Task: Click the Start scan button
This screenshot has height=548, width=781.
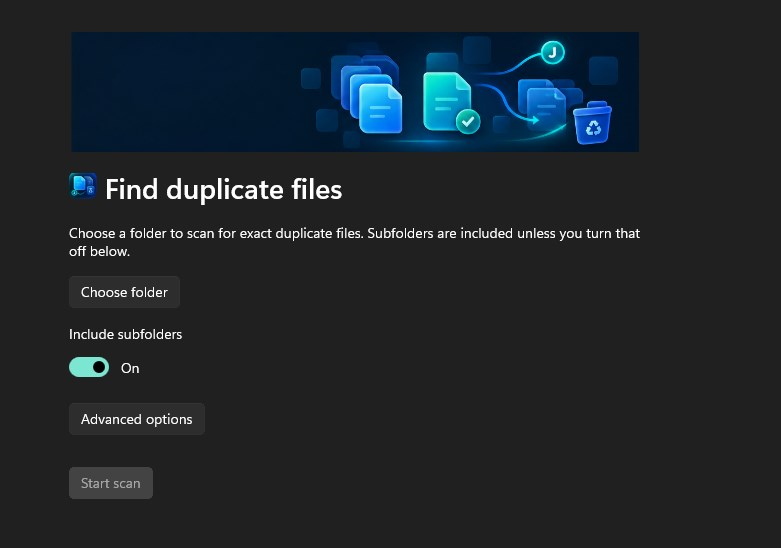Action: (x=111, y=483)
